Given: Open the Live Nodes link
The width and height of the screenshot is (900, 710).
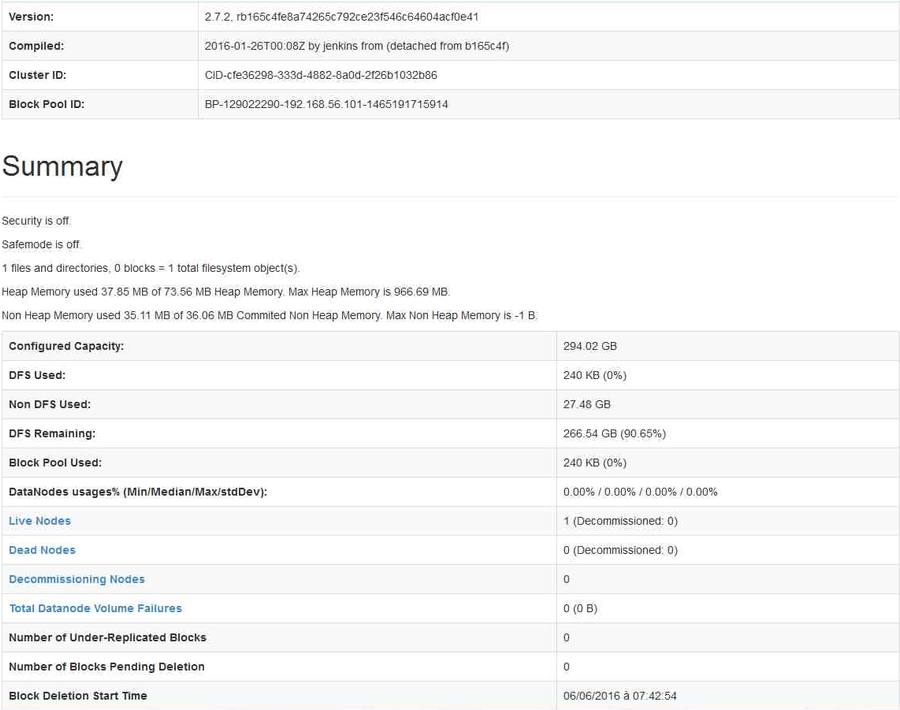Looking at the screenshot, I should pyautogui.click(x=40, y=521).
